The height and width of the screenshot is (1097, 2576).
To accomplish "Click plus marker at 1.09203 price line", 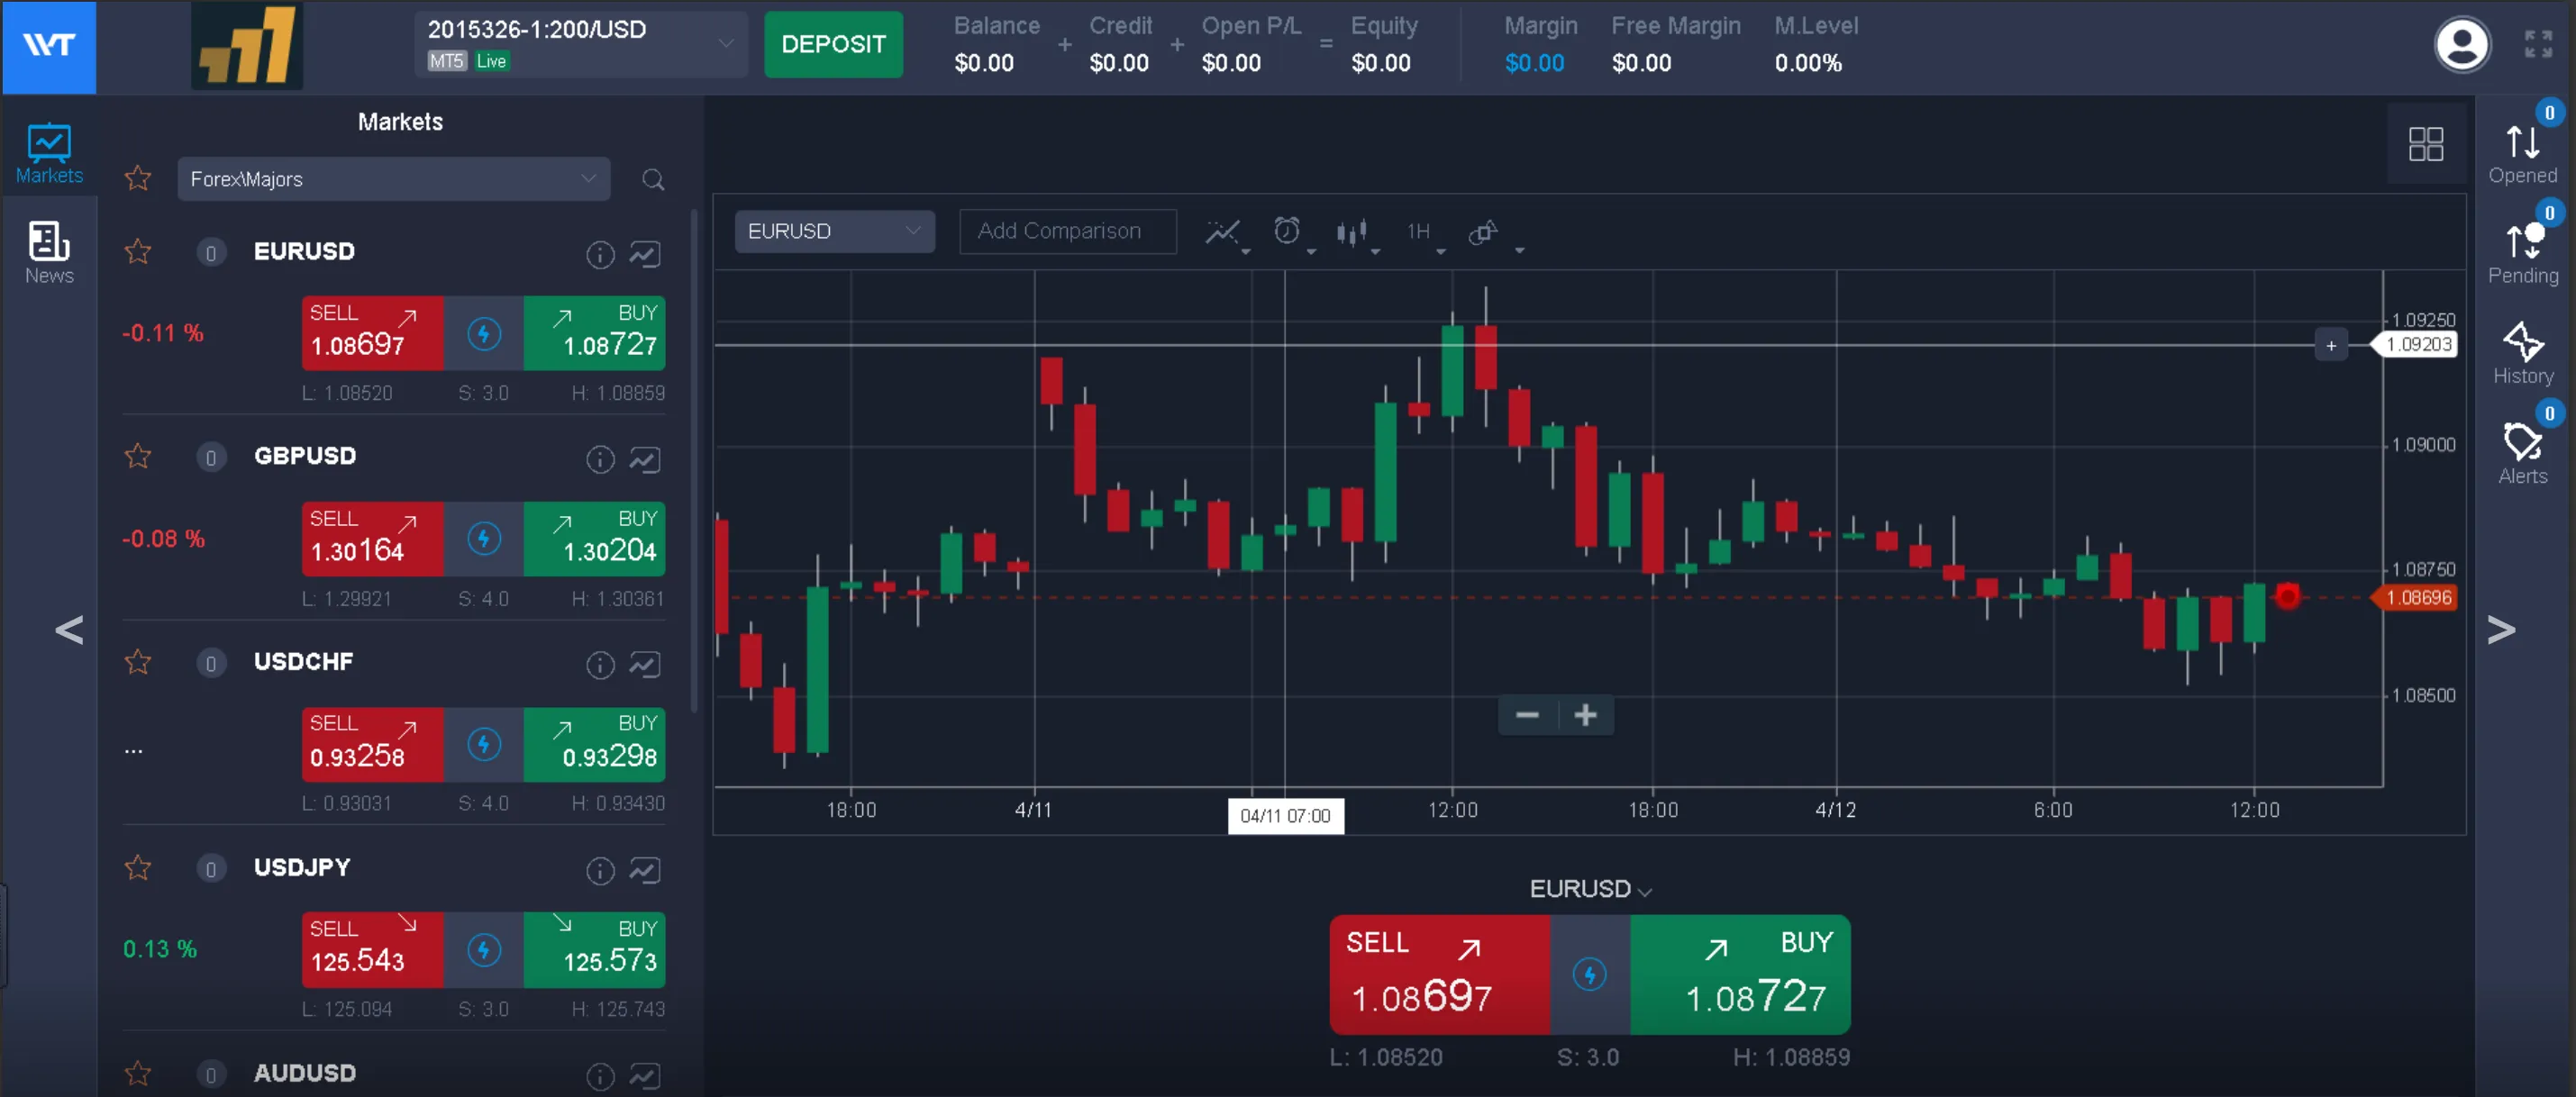I will [2331, 346].
